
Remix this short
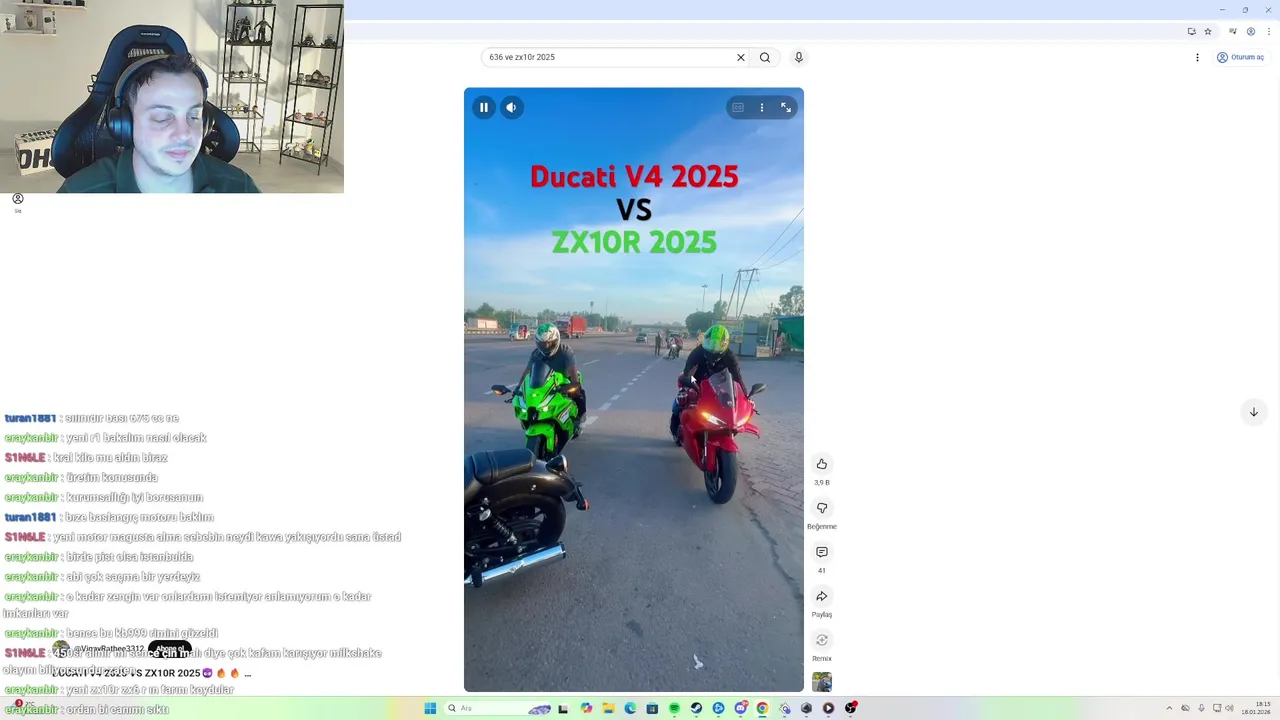(822, 640)
